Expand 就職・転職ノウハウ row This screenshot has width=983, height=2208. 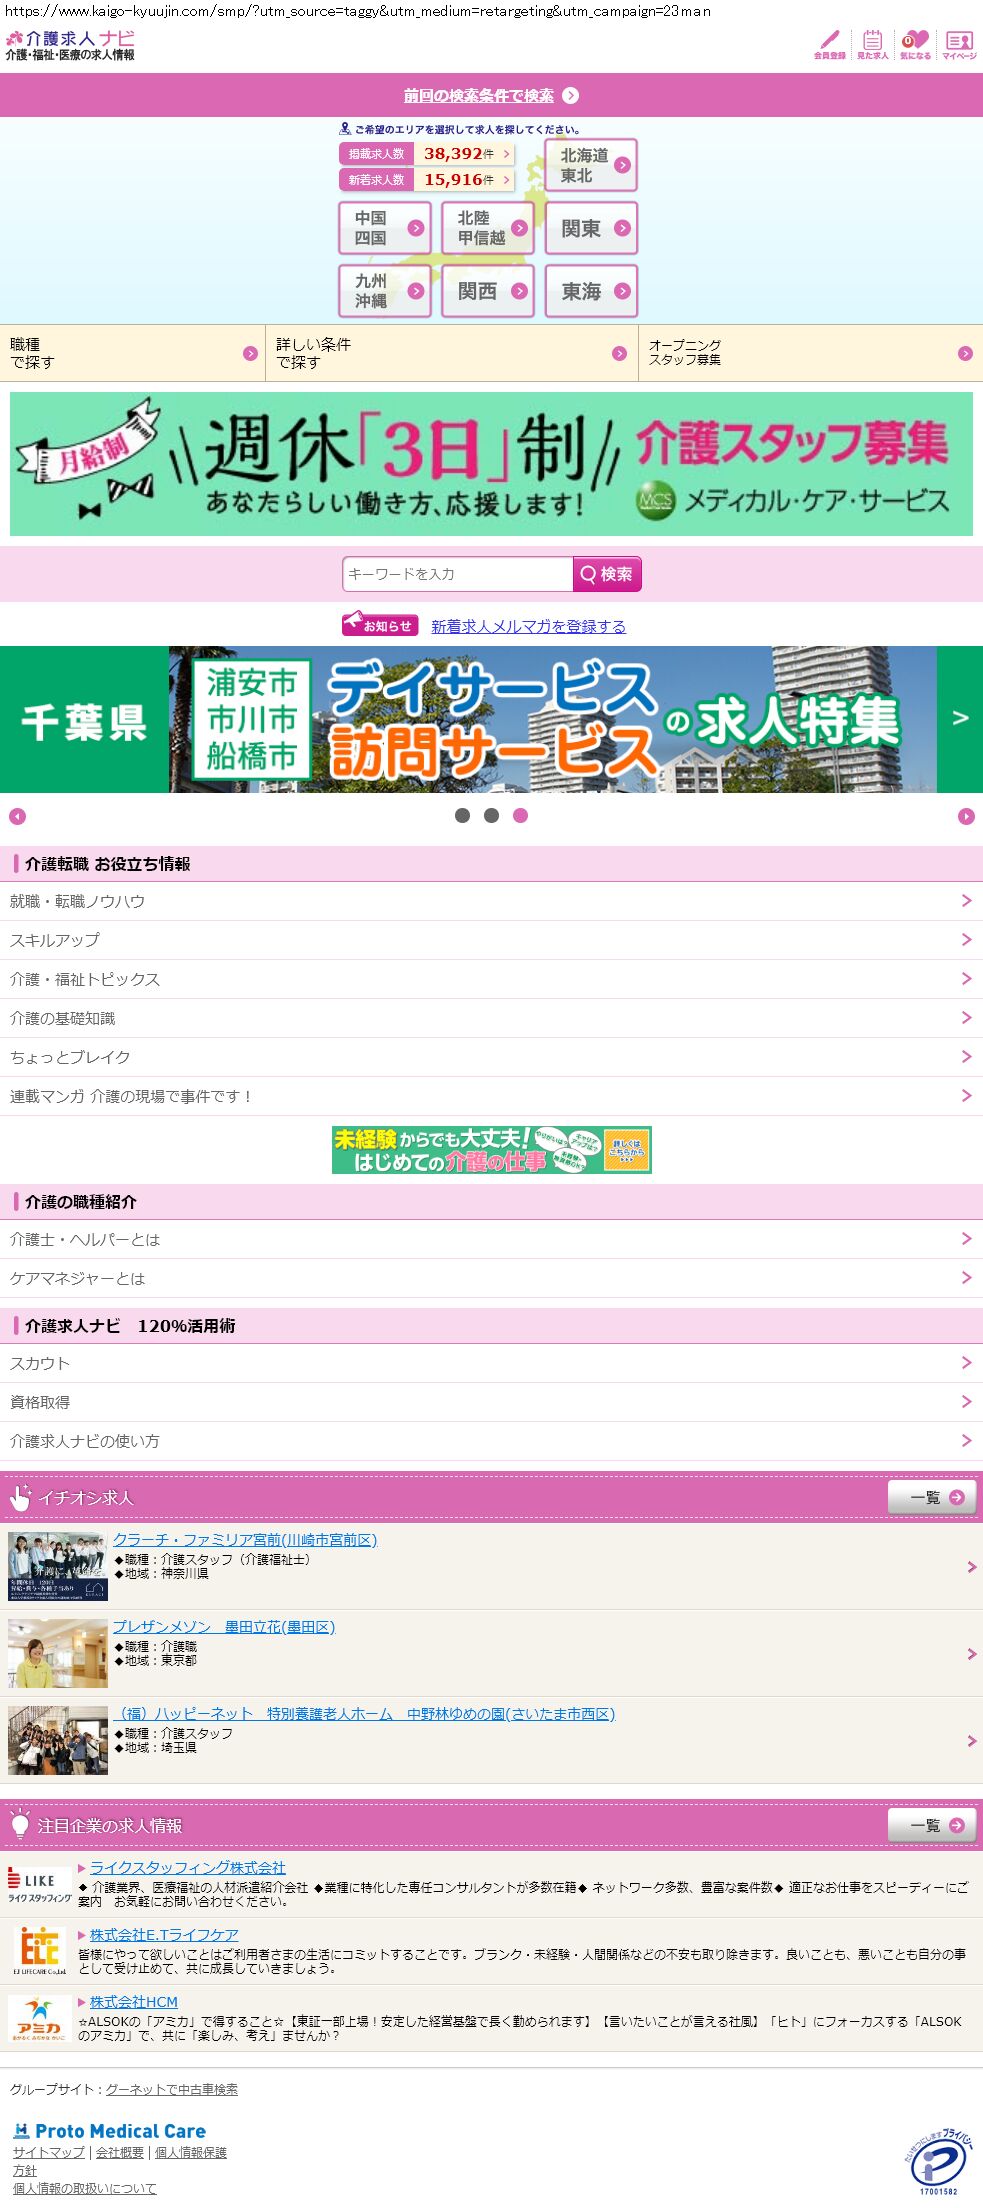[x=491, y=901]
